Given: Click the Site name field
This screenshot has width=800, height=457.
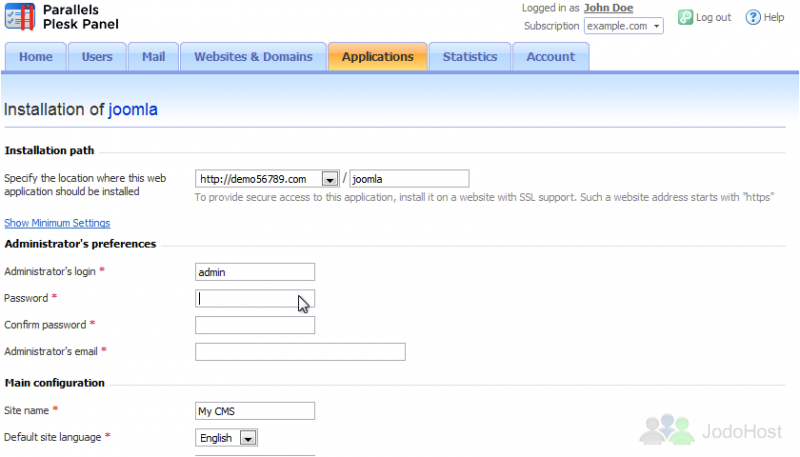Looking at the screenshot, I should [x=255, y=411].
